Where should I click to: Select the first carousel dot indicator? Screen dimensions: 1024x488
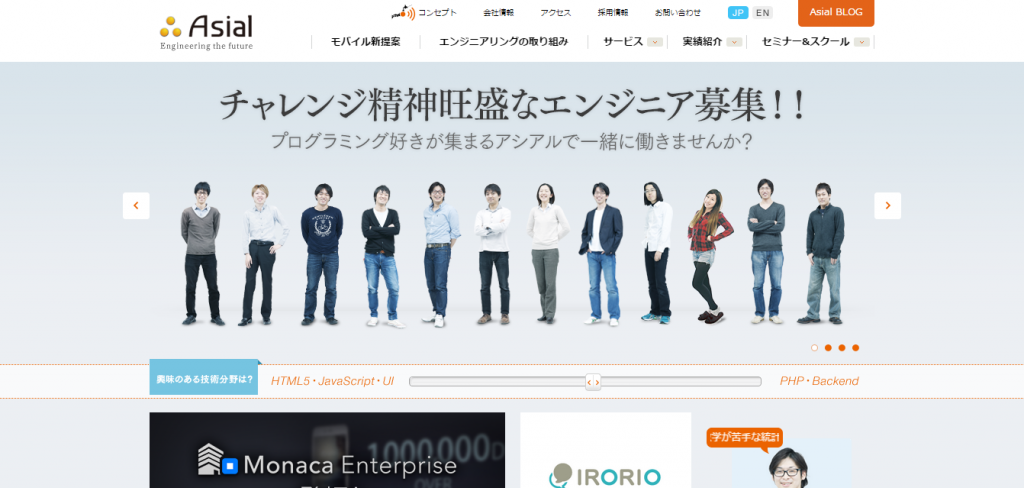(x=814, y=348)
